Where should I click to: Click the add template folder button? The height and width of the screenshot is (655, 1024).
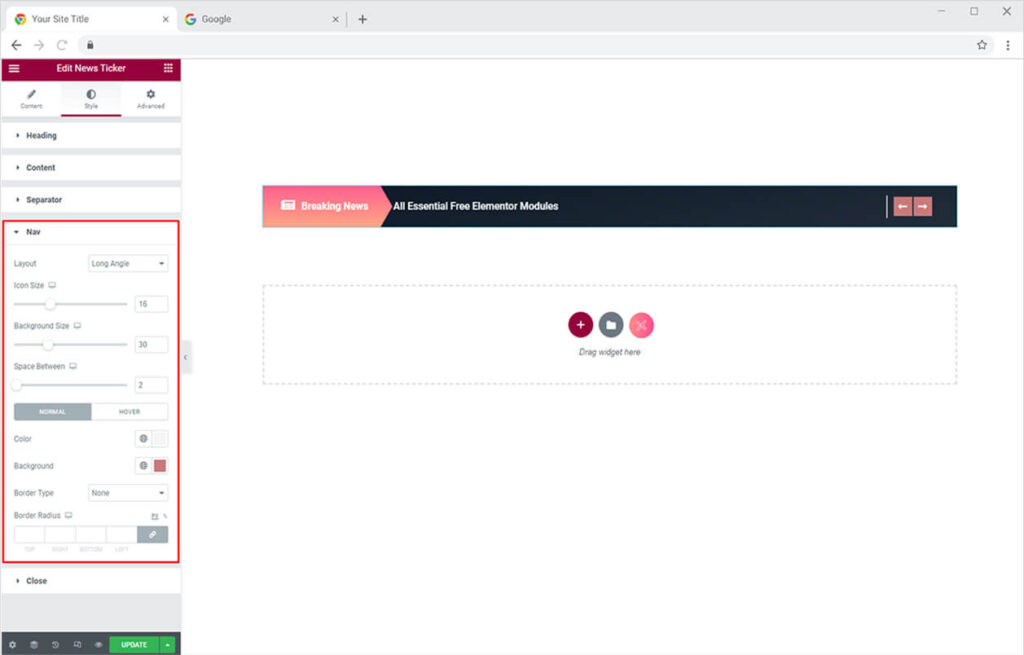tap(611, 325)
